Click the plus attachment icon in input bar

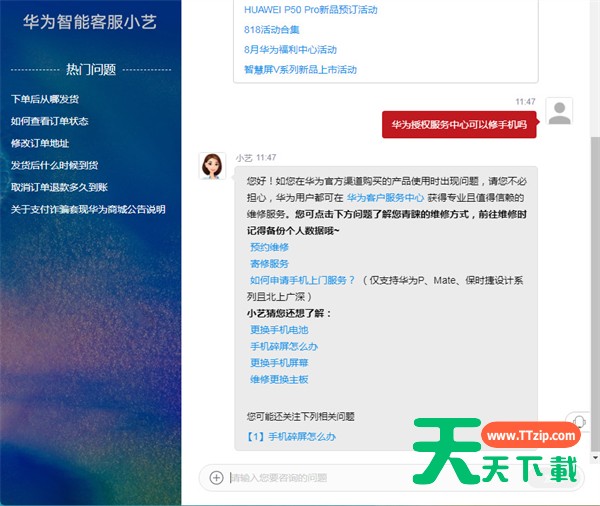tap(216, 477)
